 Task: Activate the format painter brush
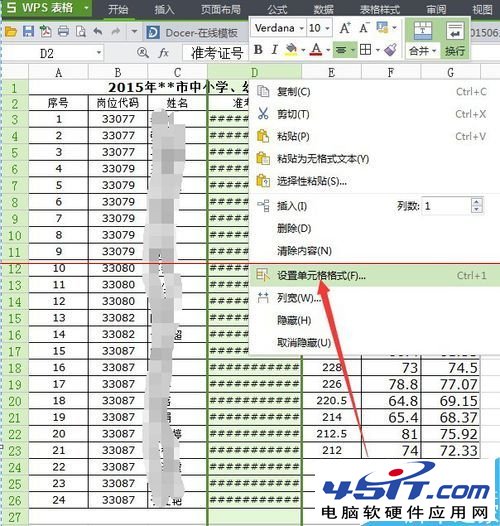390,50
